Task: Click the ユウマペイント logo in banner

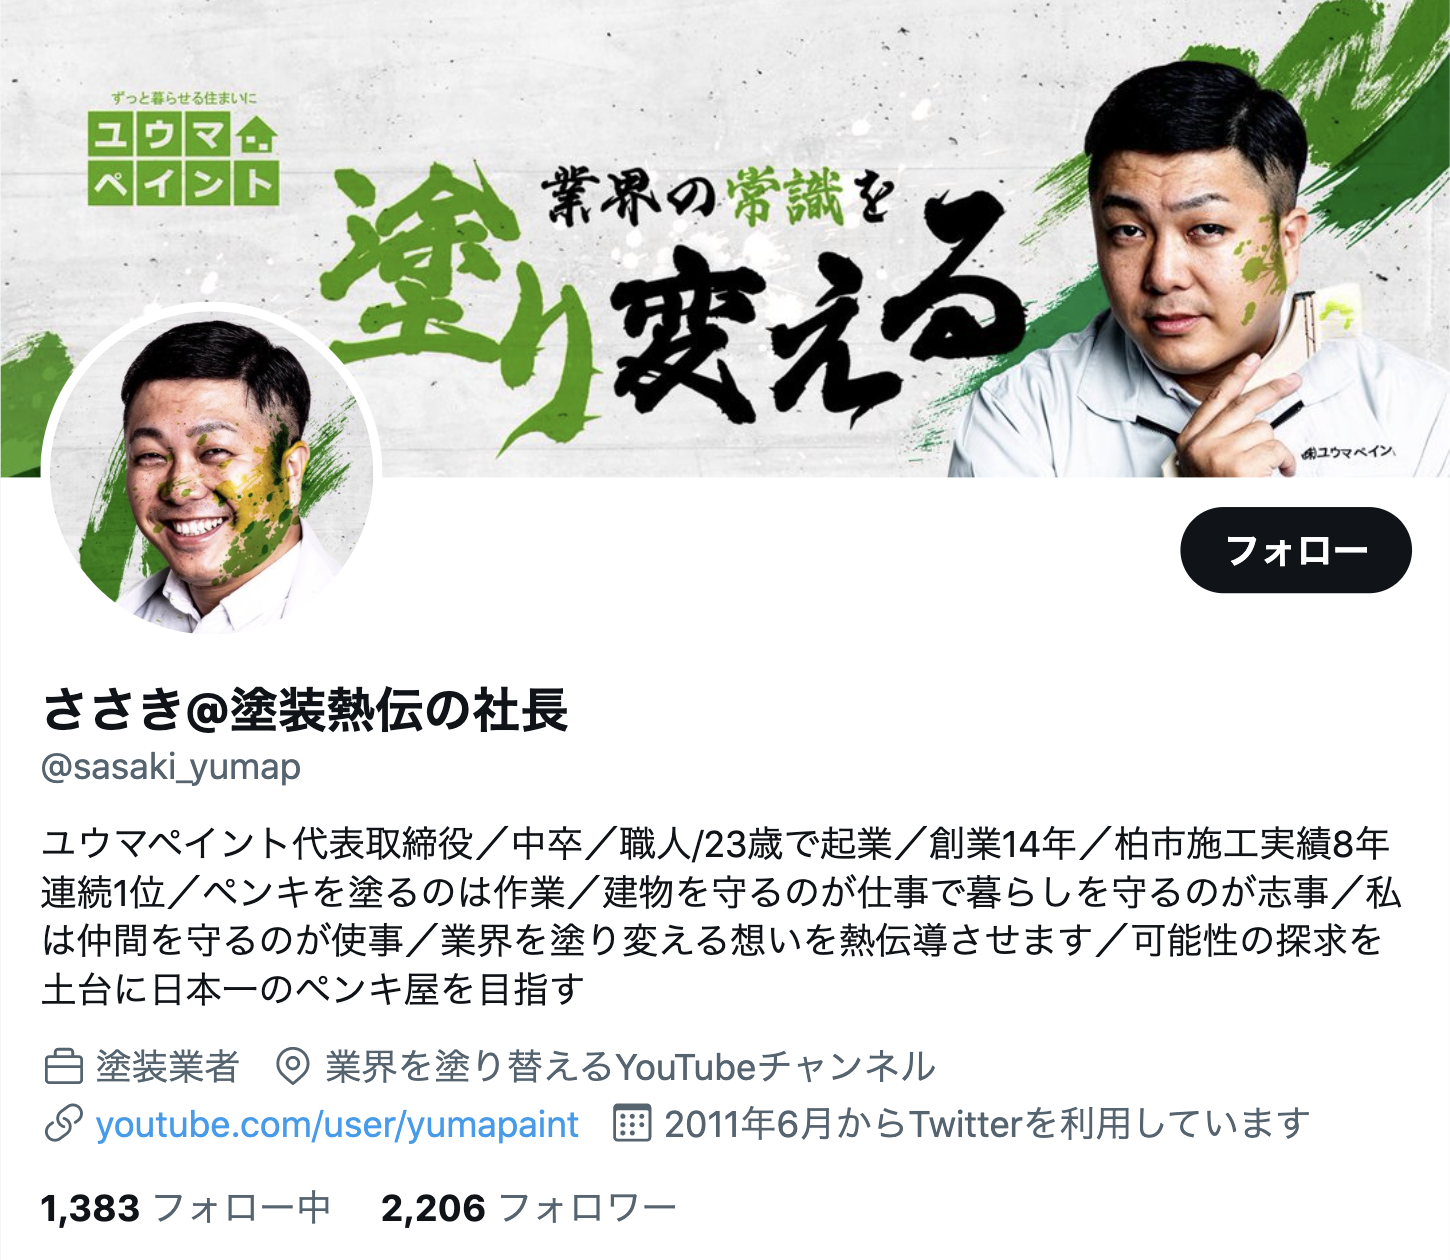Action: click(x=183, y=150)
